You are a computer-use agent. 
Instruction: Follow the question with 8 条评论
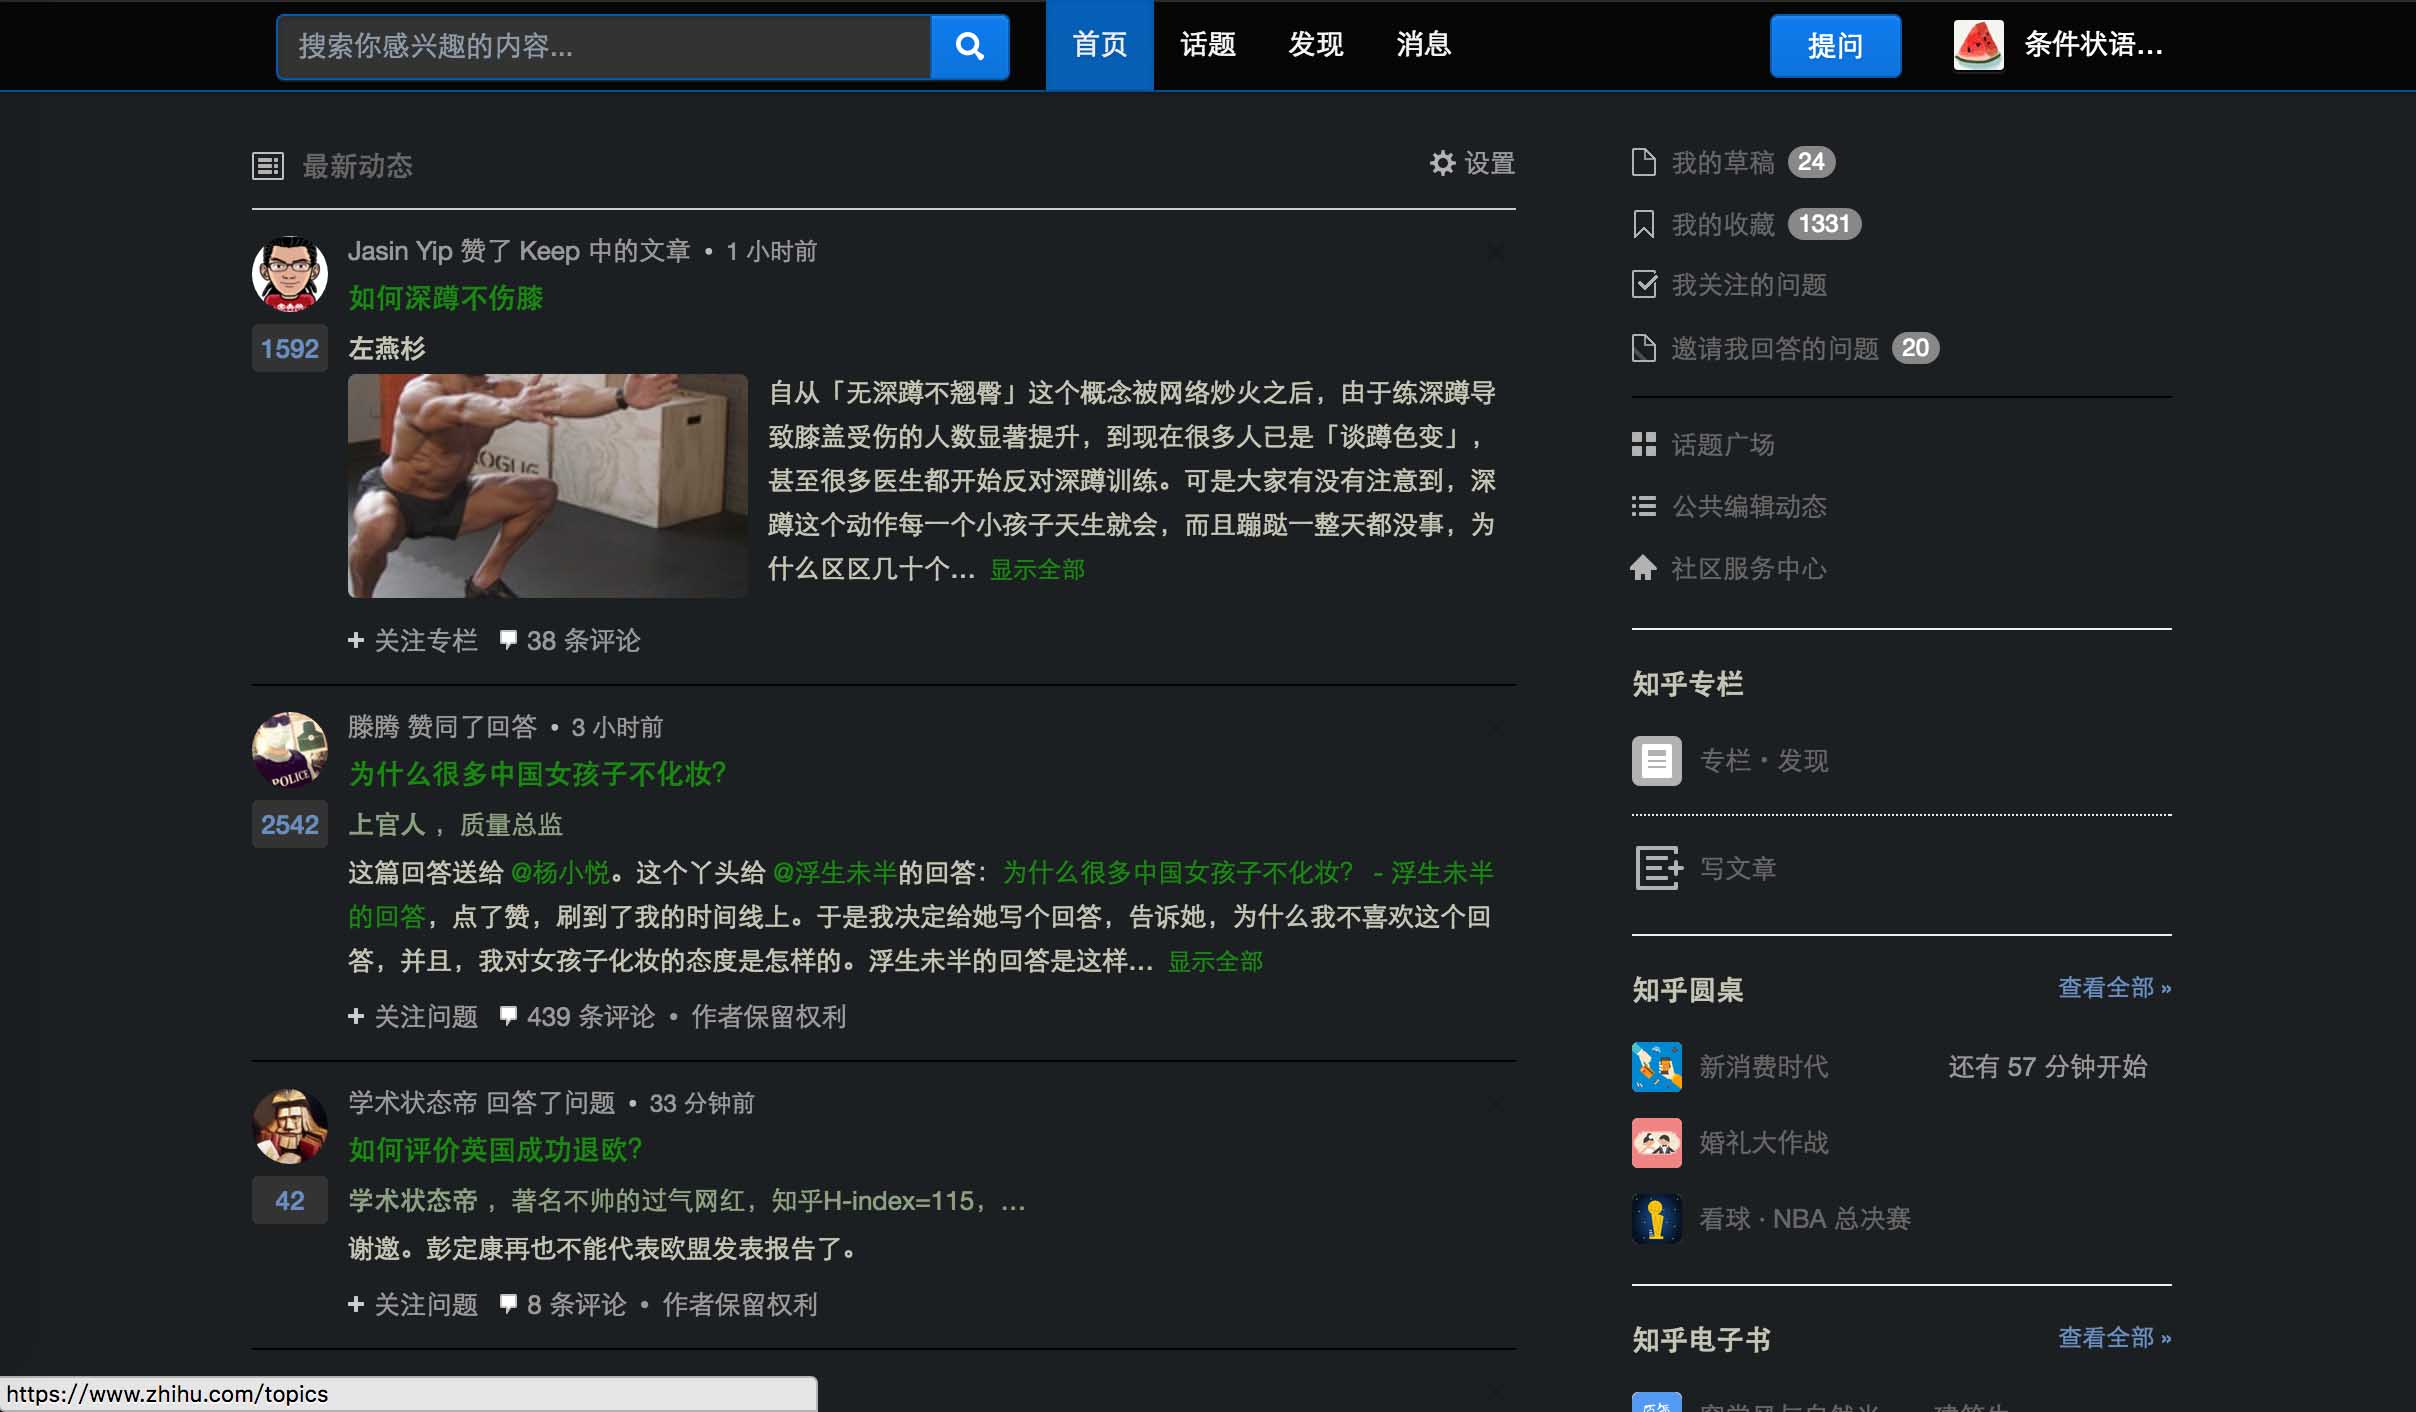(413, 1304)
